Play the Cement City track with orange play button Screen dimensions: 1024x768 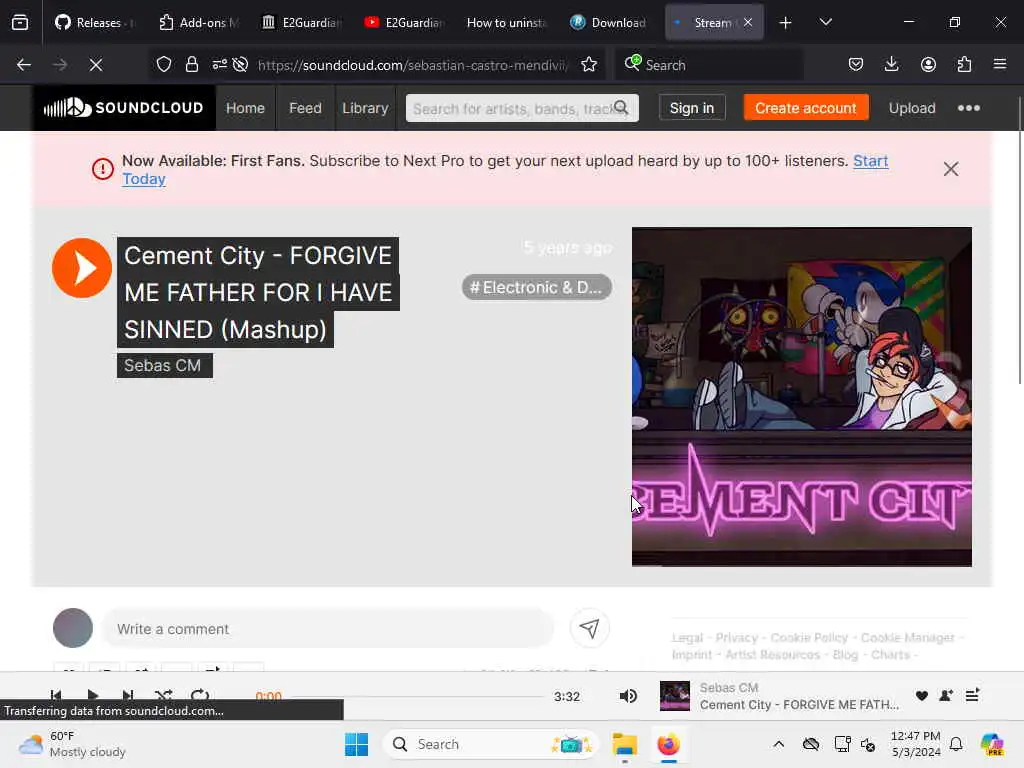click(82, 268)
